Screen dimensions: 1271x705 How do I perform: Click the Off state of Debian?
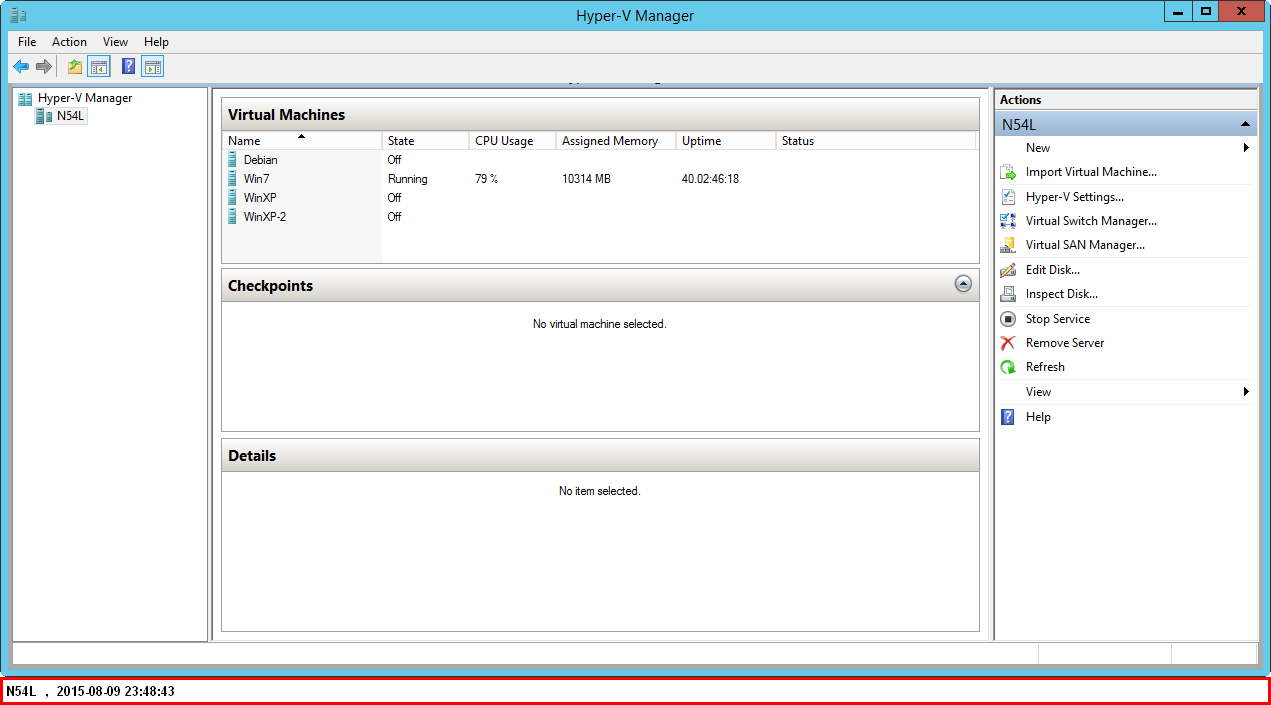394,160
